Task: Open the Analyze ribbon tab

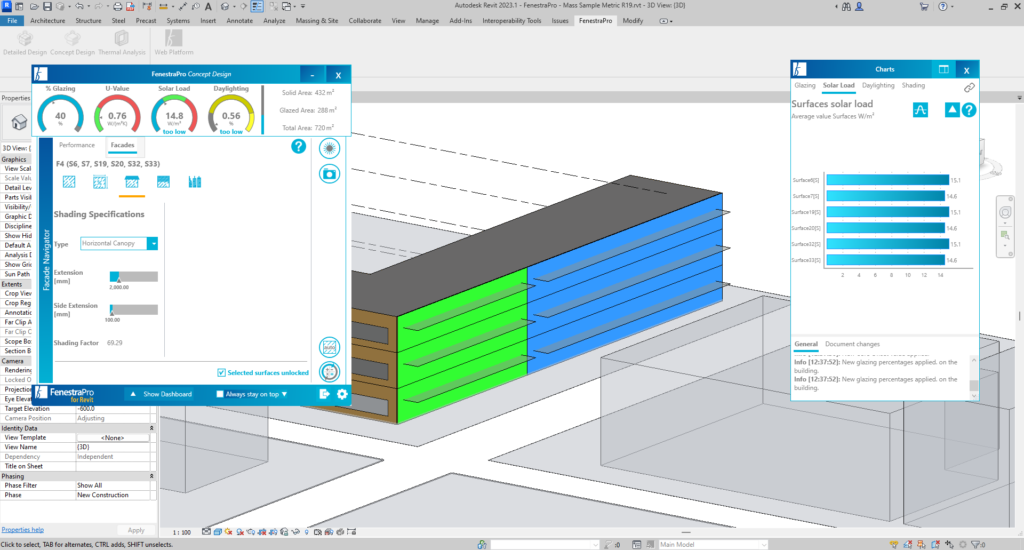Action: pyautogui.click(x=274, y=21)
